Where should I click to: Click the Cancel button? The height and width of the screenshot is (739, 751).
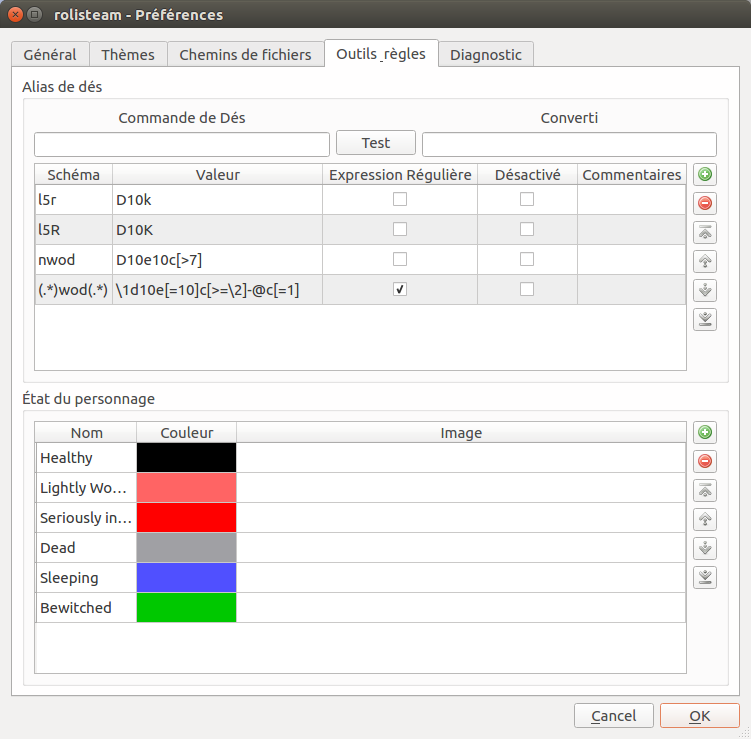(614, 716)
